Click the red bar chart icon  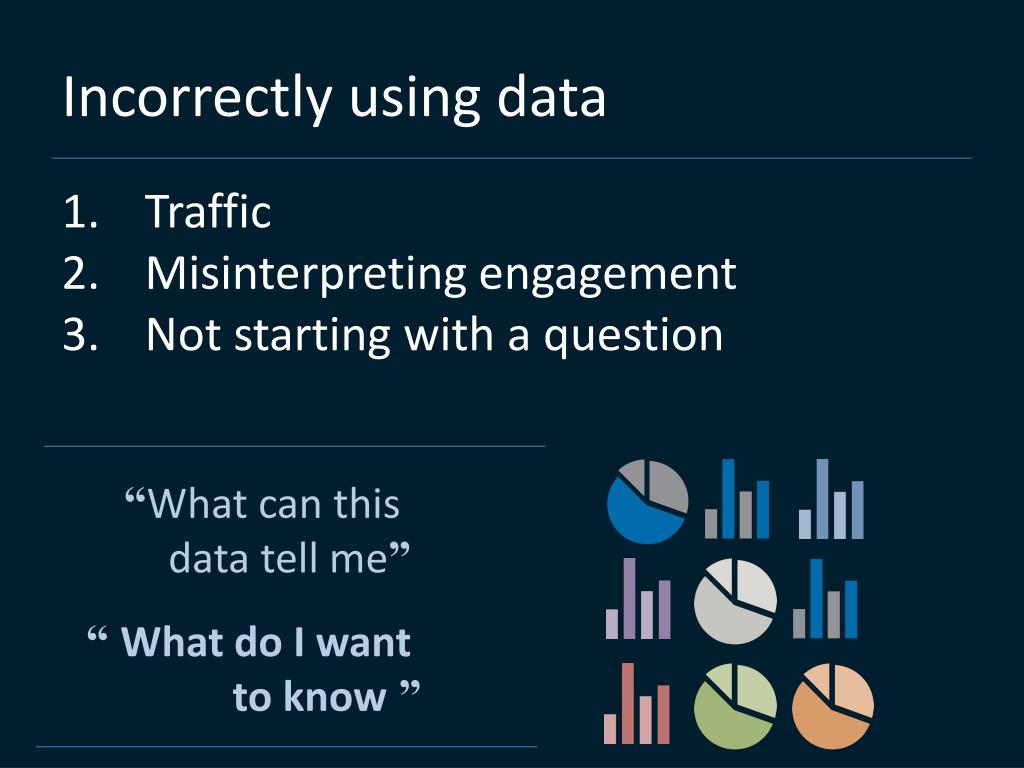pos(637,704)
